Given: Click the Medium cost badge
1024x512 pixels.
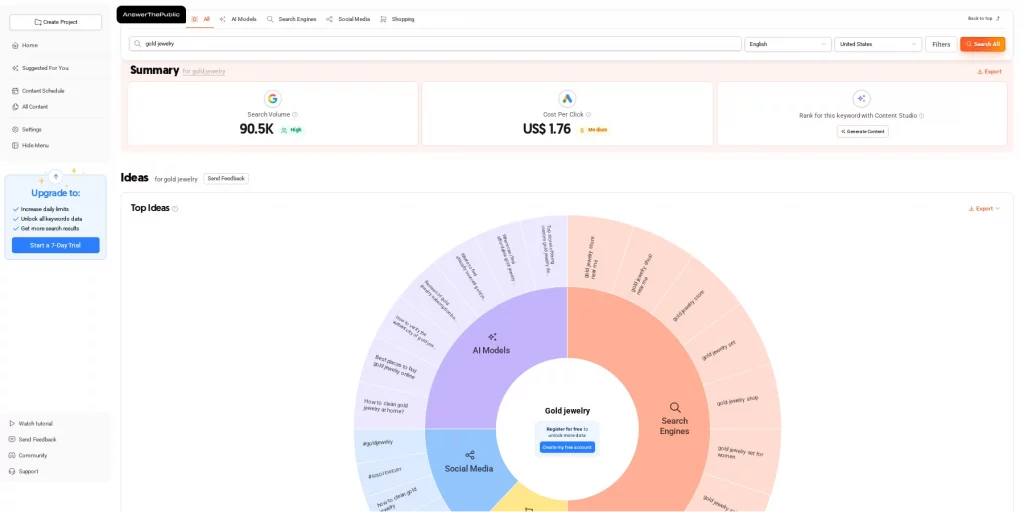Looking at the screenshot, I should pyautogui.click(x=593, y=130).
